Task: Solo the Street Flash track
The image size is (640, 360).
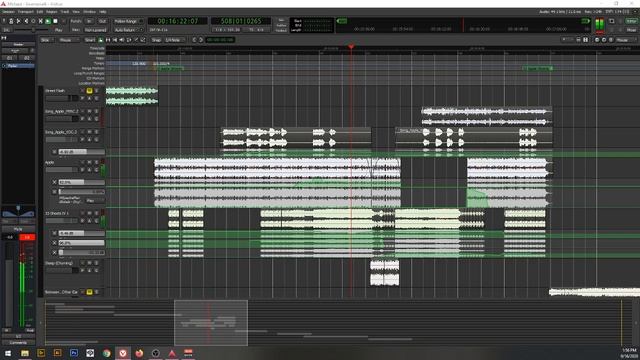Action: (96, 91)
